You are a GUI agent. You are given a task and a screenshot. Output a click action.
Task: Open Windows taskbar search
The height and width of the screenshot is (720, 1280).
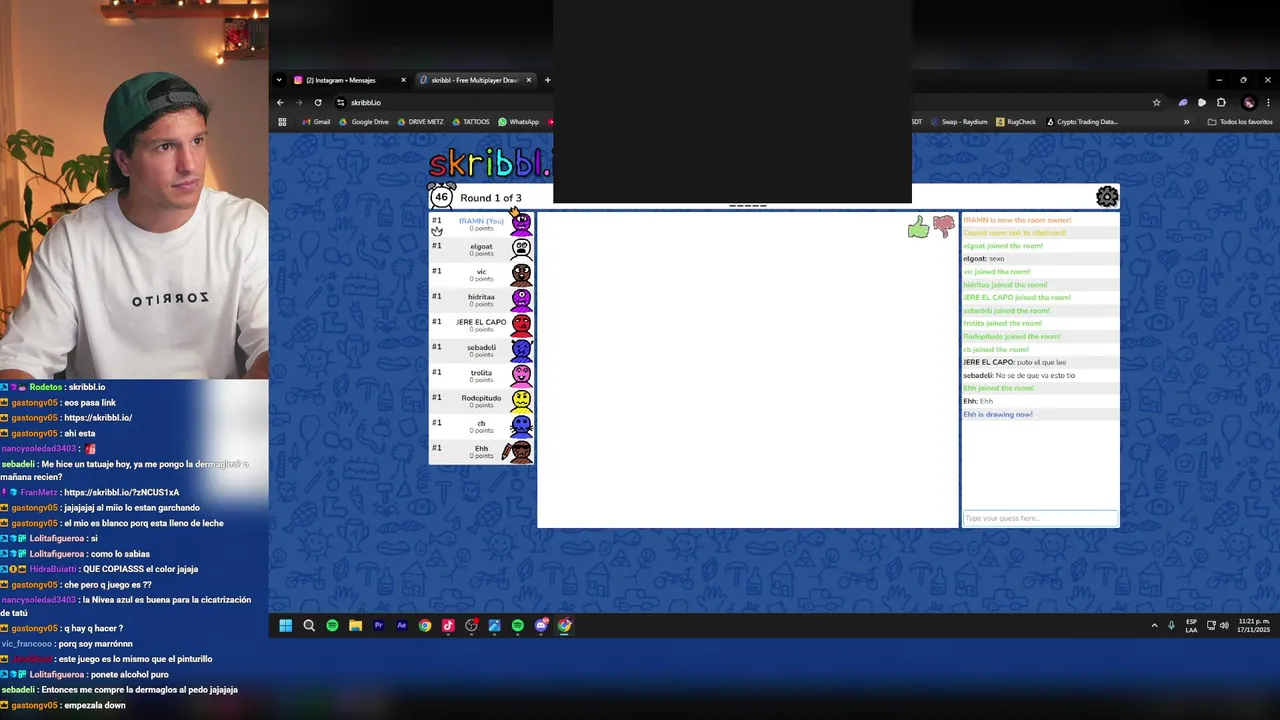click(309, 626)
